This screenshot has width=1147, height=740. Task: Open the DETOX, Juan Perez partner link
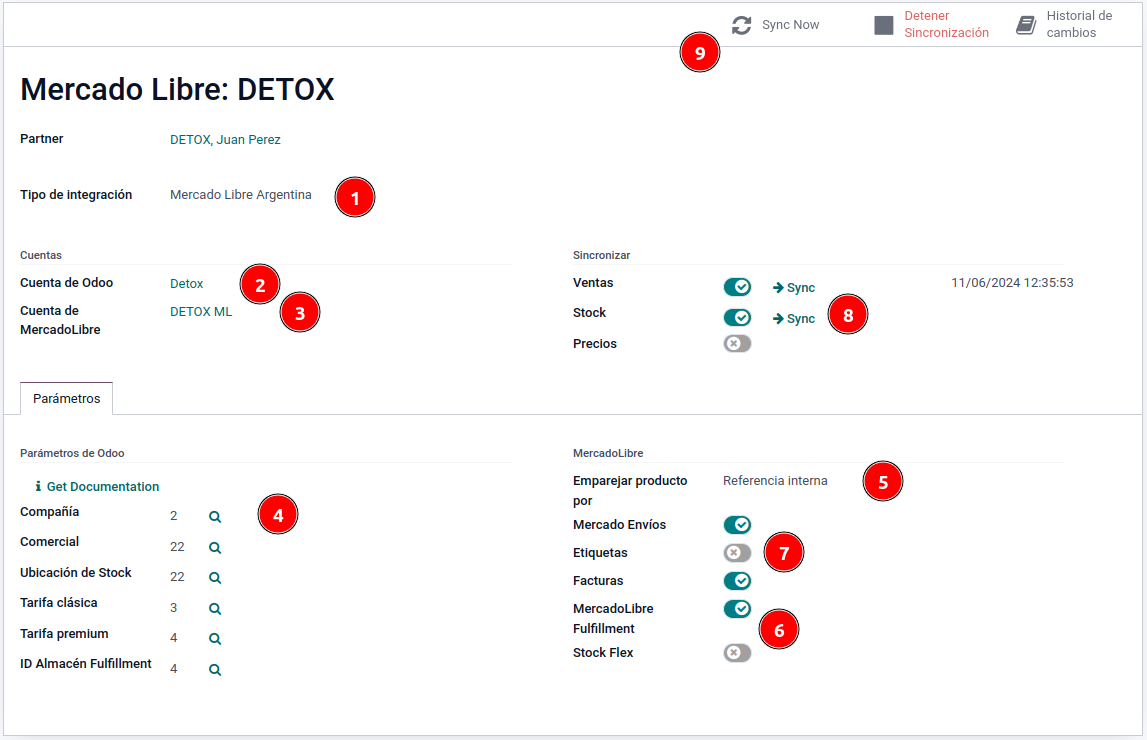coord(225,140)
